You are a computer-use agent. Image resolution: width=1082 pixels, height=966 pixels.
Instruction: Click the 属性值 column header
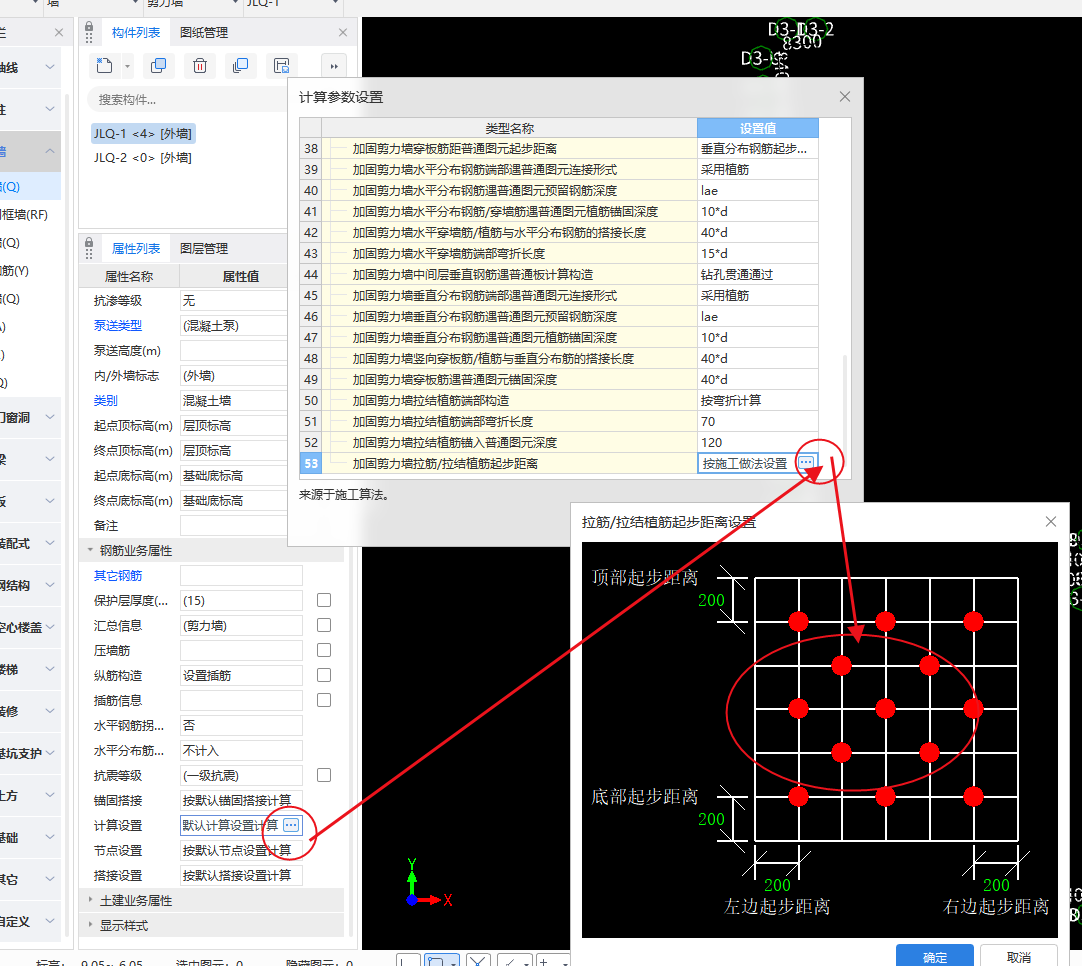(241, 276)
